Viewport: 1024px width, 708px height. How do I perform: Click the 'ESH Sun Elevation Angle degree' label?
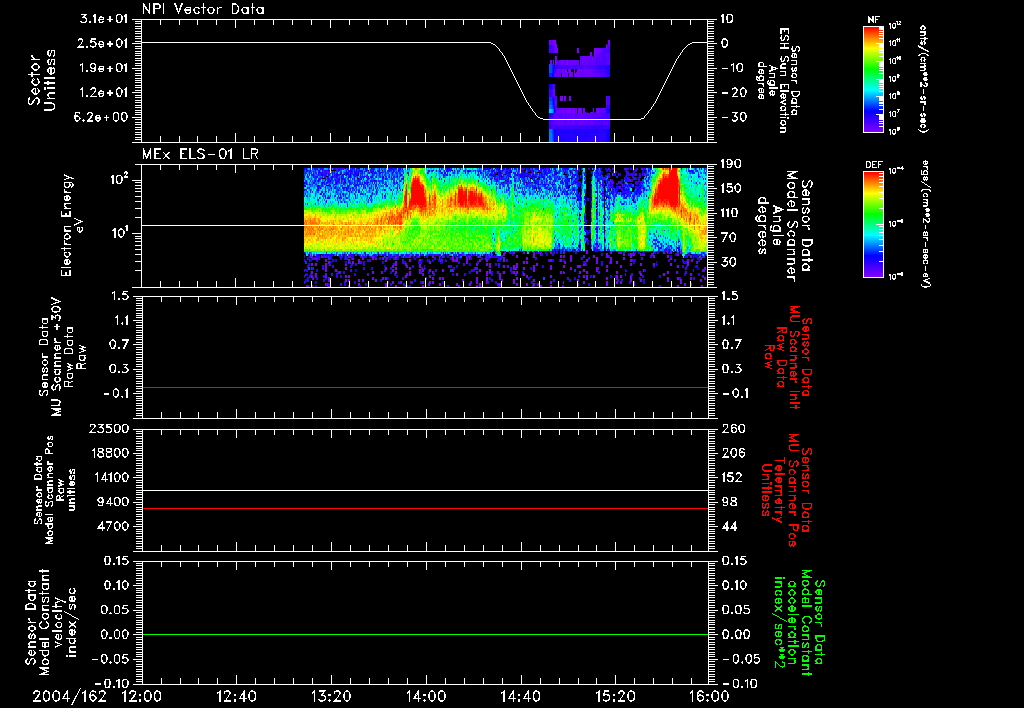coord(776,80)
